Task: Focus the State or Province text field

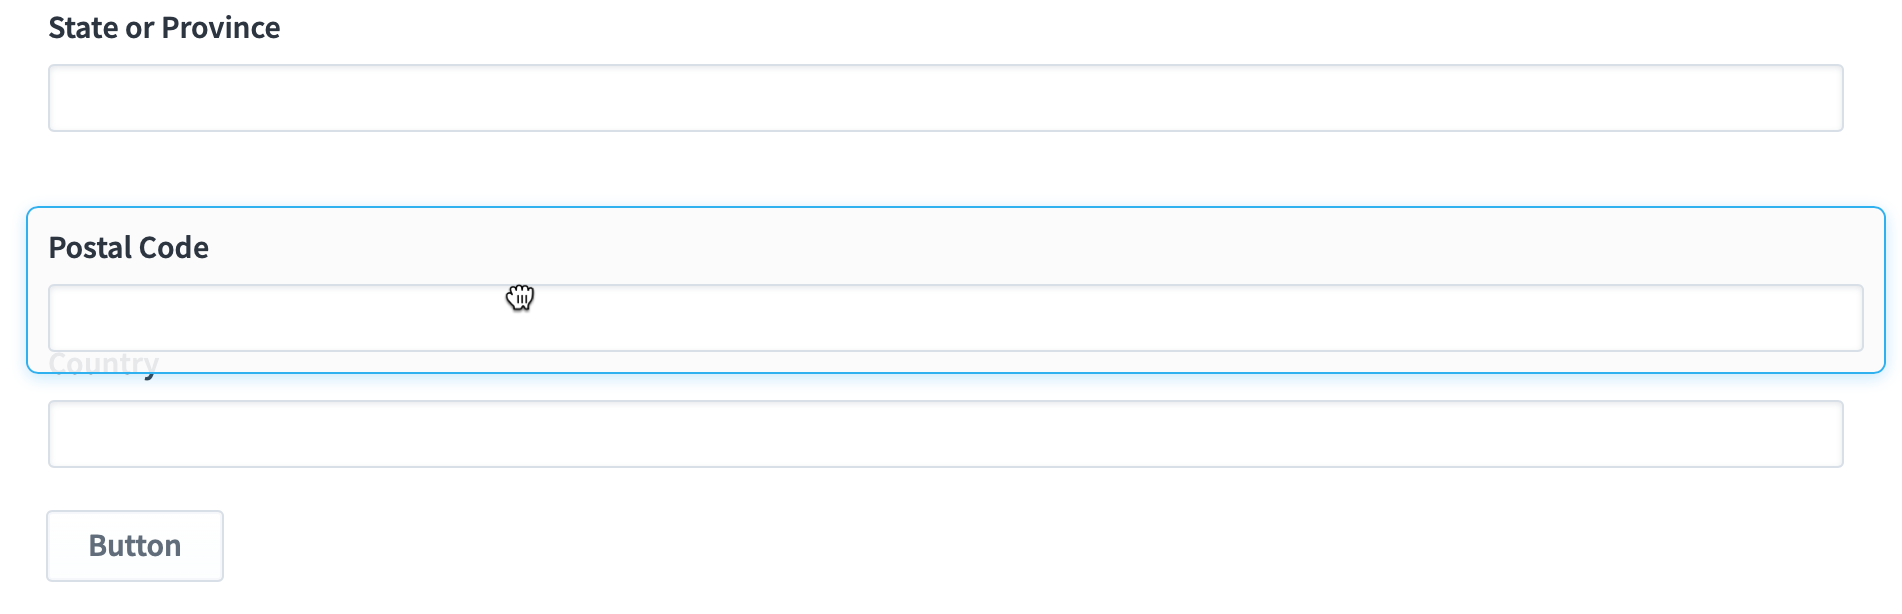Action: [945, 98]
